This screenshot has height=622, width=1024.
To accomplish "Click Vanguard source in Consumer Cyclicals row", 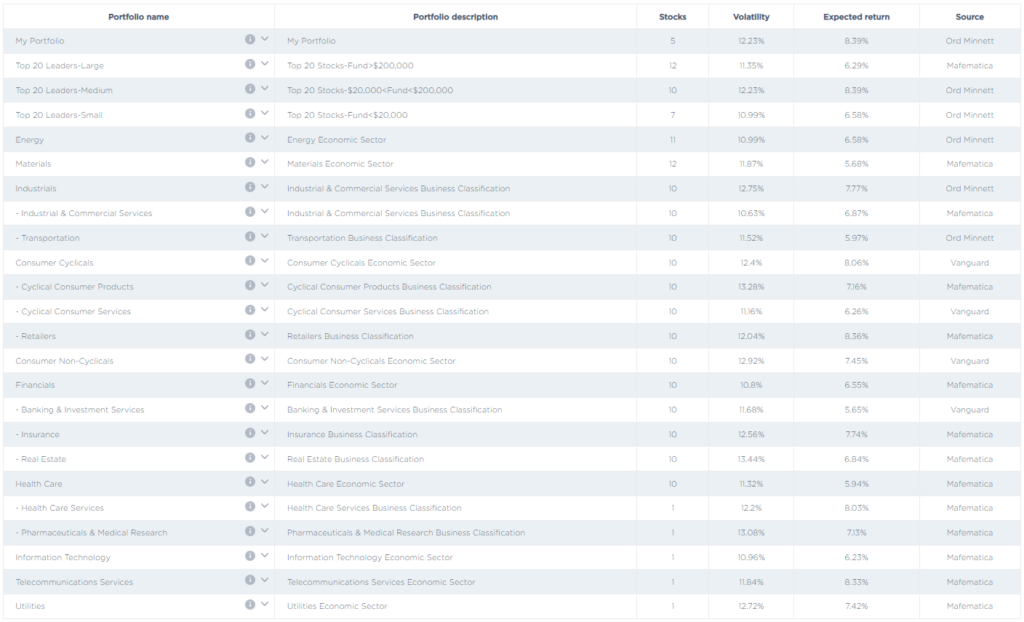I will coord(969,263).
